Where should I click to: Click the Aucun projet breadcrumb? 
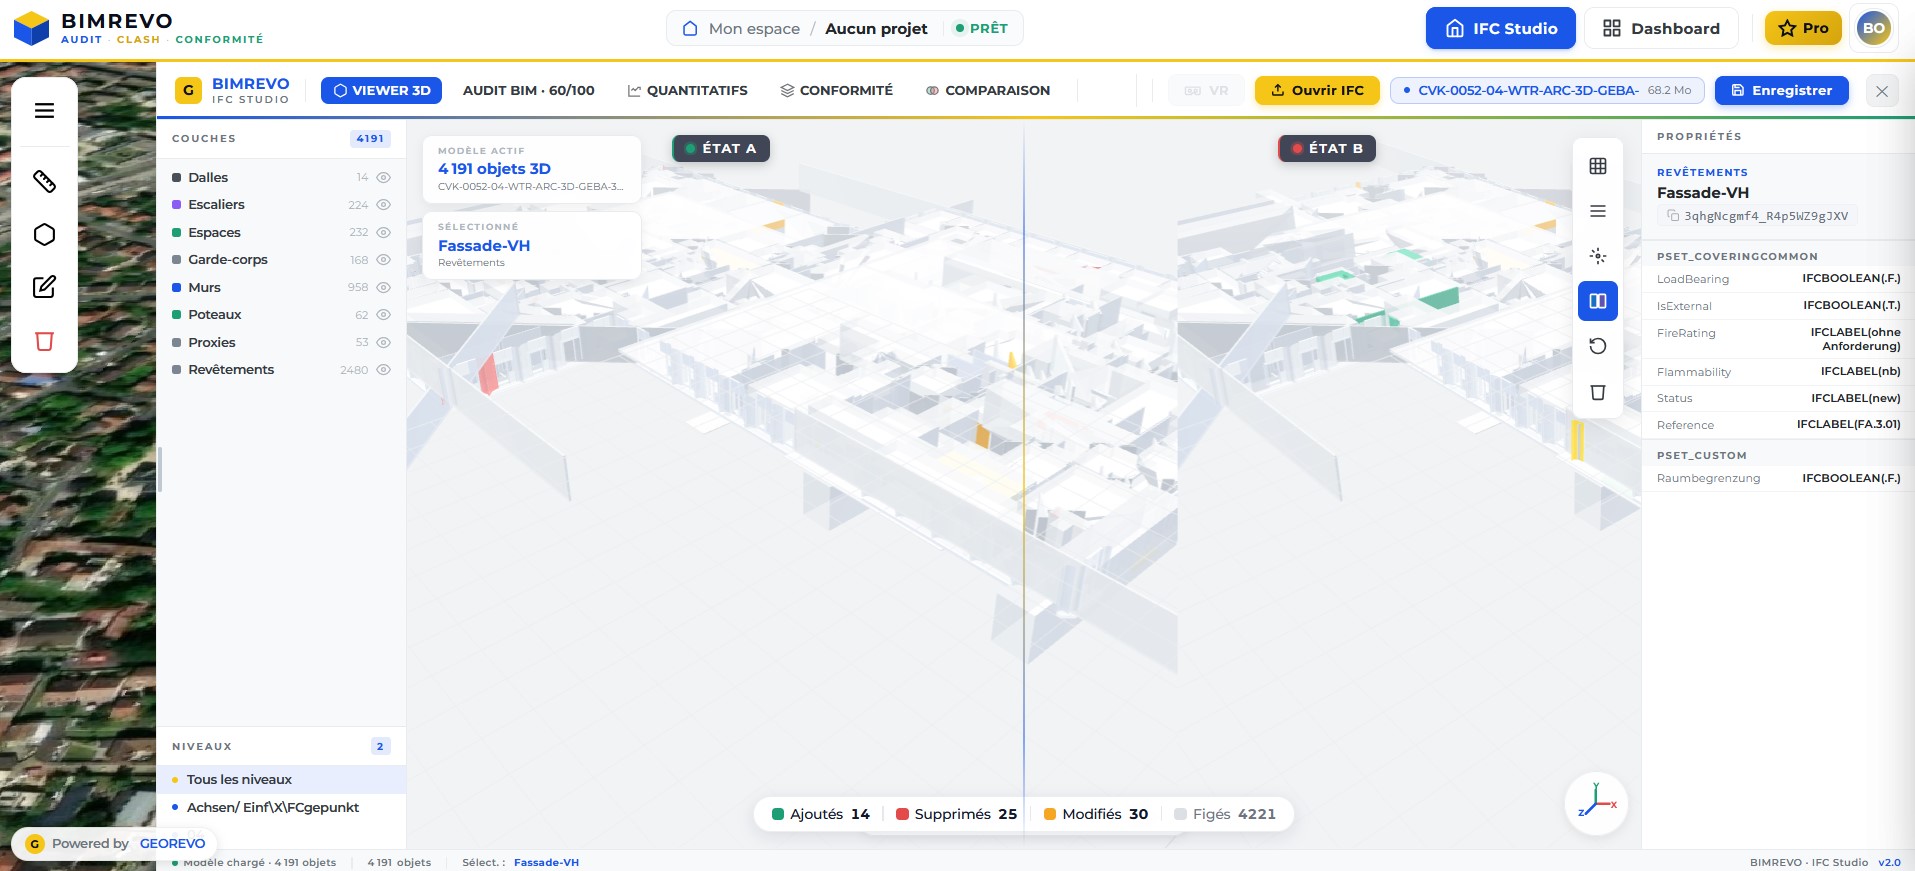click(x=876, y=28)
